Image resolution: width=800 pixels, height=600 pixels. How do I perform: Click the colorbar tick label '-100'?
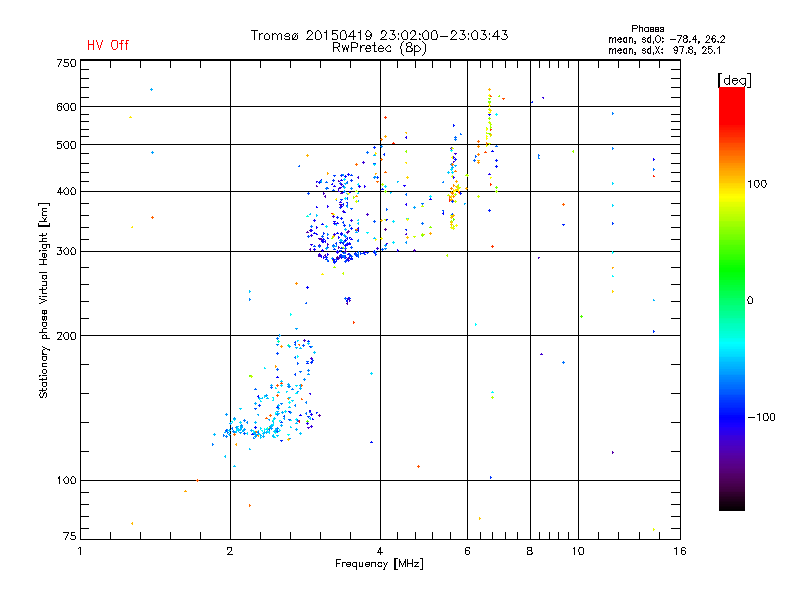click(762, 417)
